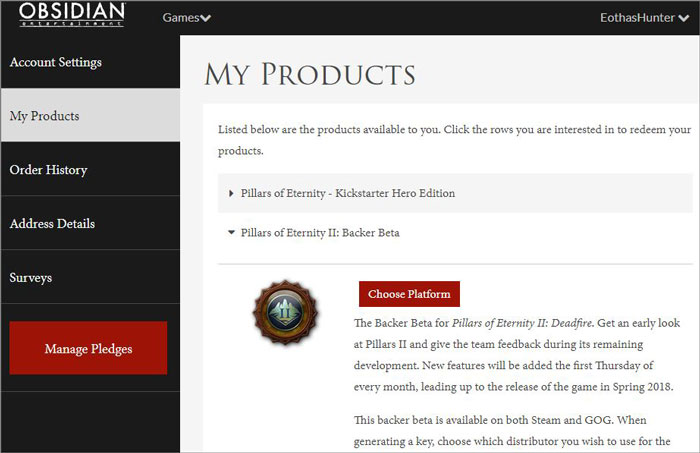Open Address Details page

point(90,223)
